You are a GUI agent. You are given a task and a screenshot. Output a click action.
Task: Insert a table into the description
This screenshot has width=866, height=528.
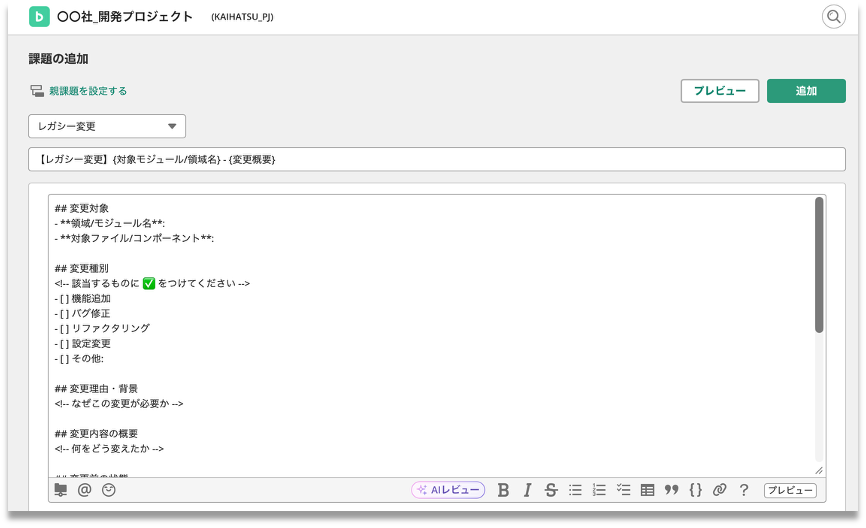(x=647, y=490)
